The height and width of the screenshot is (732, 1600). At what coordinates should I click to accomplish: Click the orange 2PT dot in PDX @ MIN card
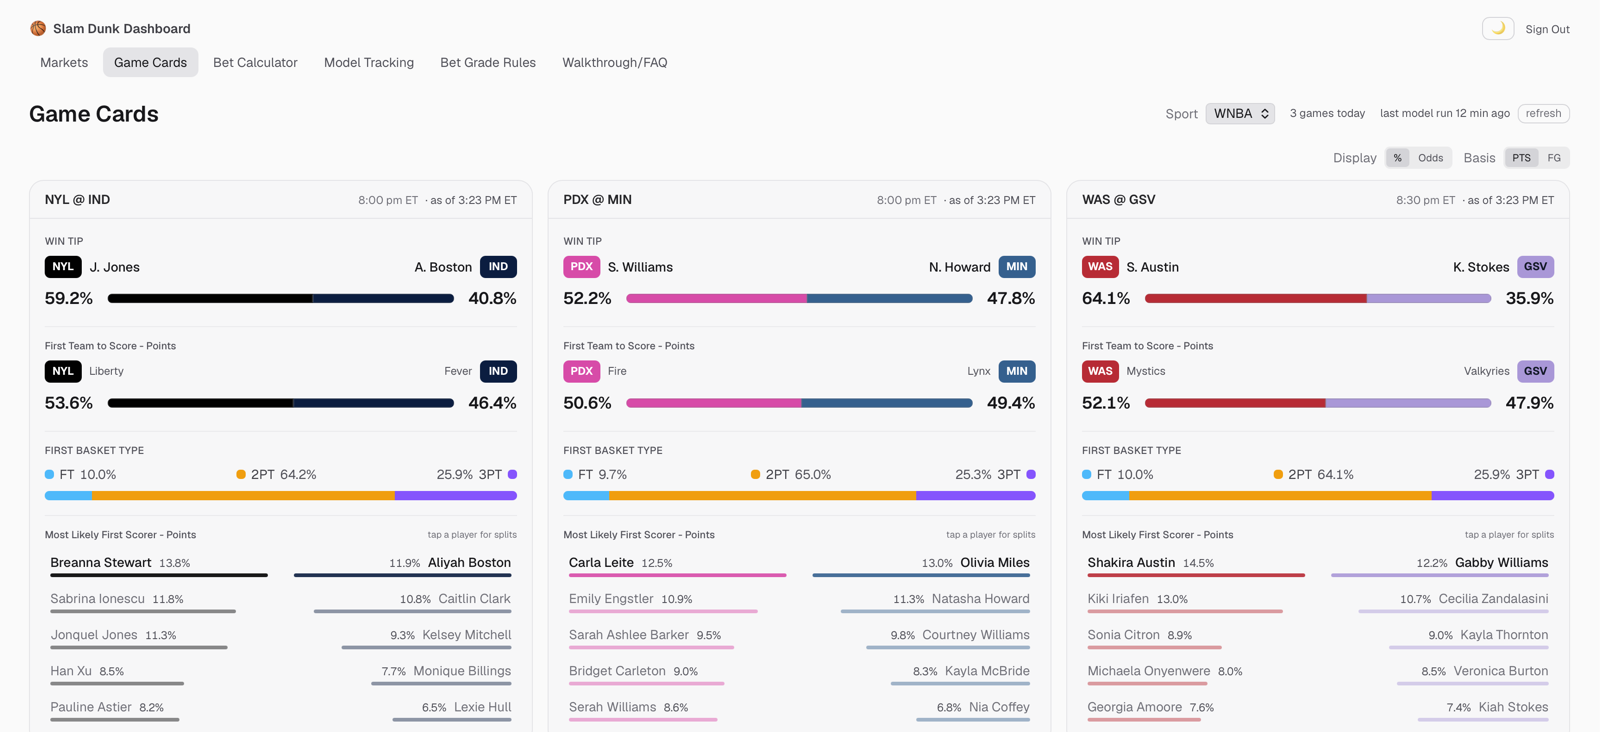click(x=755, y=474)
